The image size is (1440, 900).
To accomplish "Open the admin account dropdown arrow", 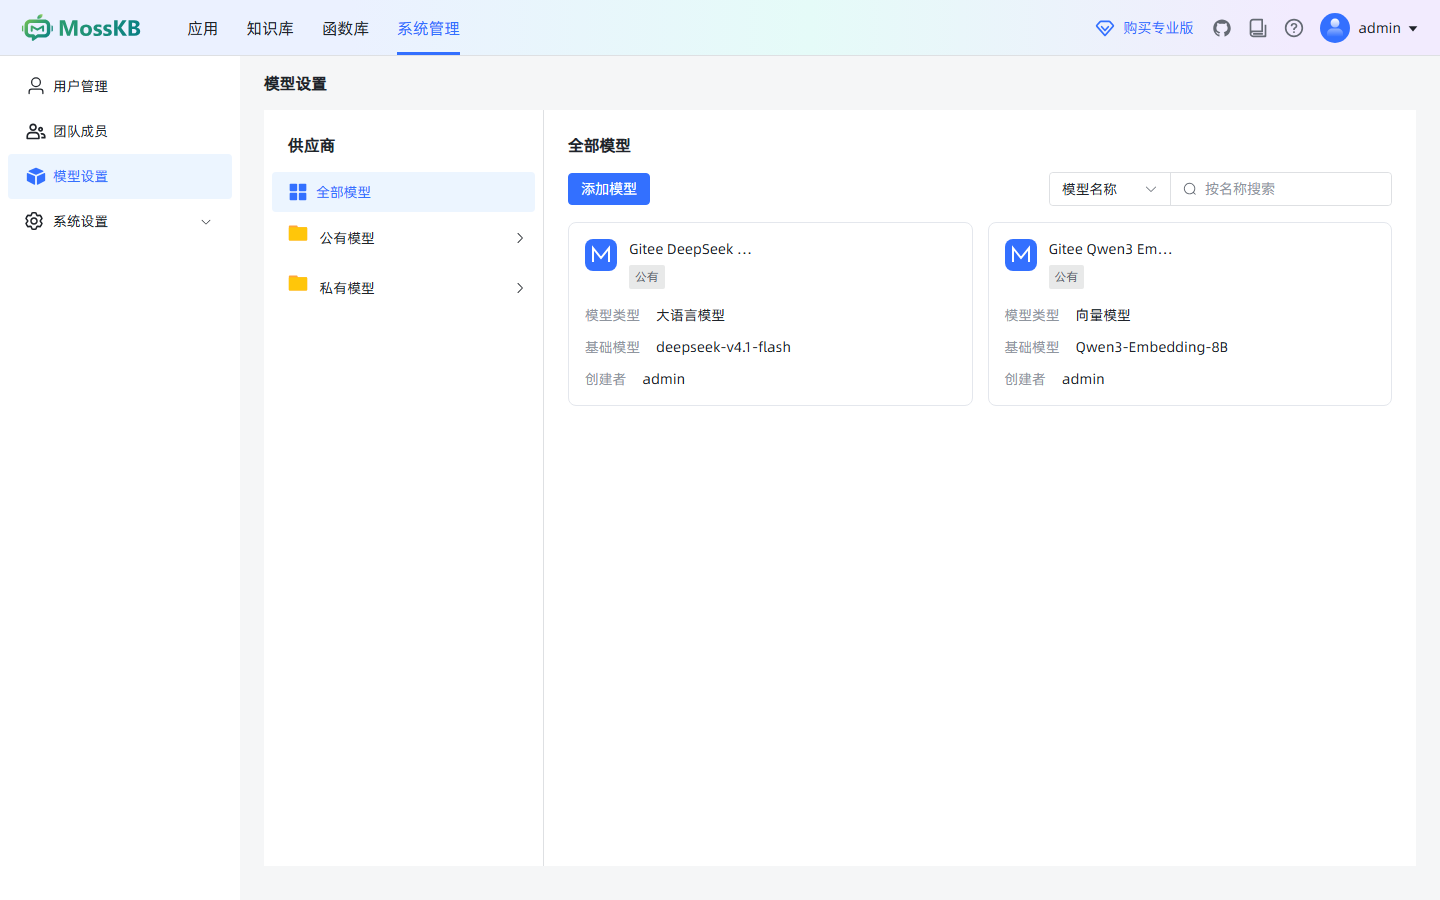I will coord(1413,29).
